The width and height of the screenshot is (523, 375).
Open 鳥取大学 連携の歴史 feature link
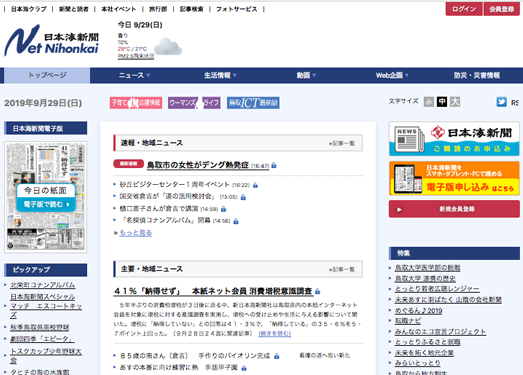pos(425,278)
